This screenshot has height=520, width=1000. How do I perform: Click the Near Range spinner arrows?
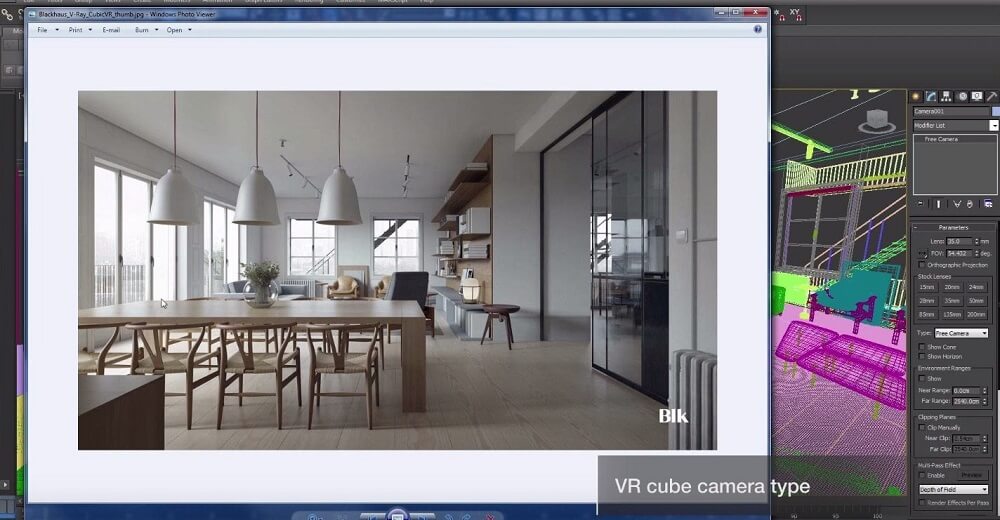pos(985,390)
